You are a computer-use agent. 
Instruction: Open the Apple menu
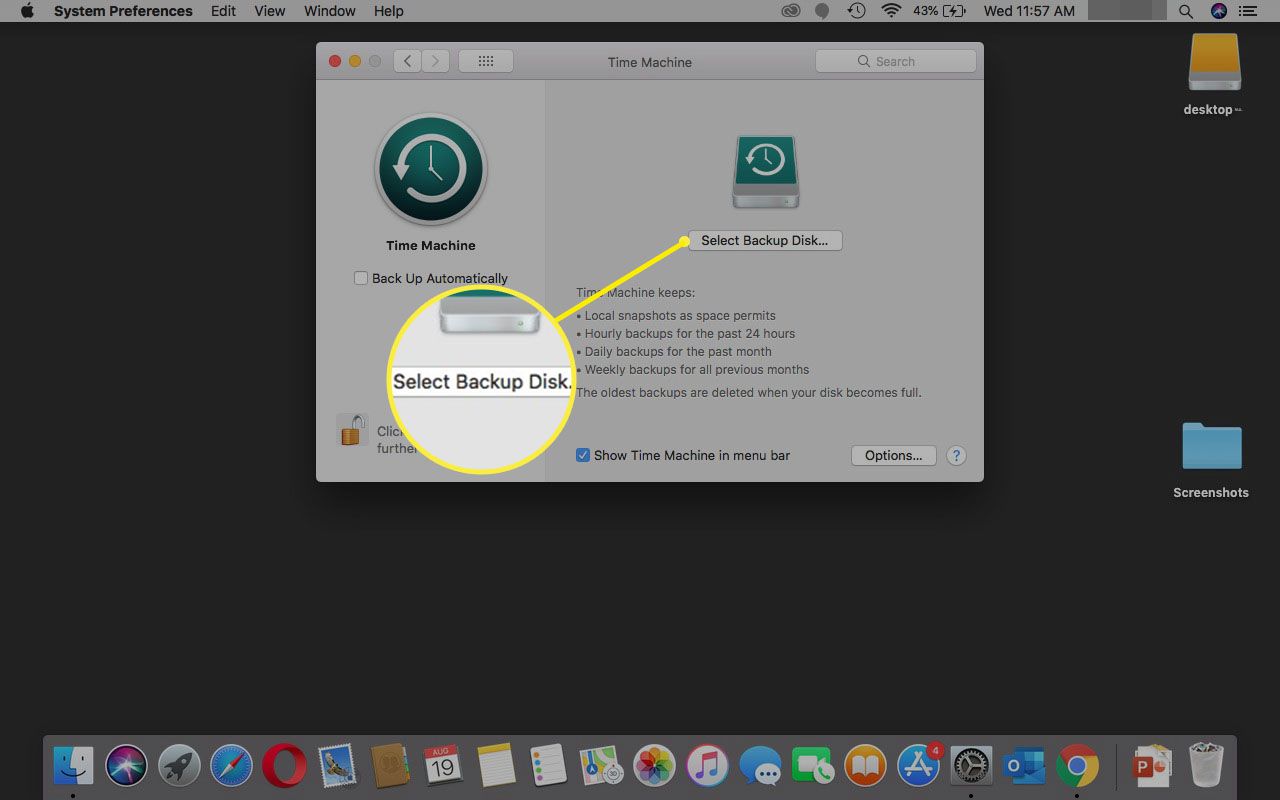pos(27,11)
